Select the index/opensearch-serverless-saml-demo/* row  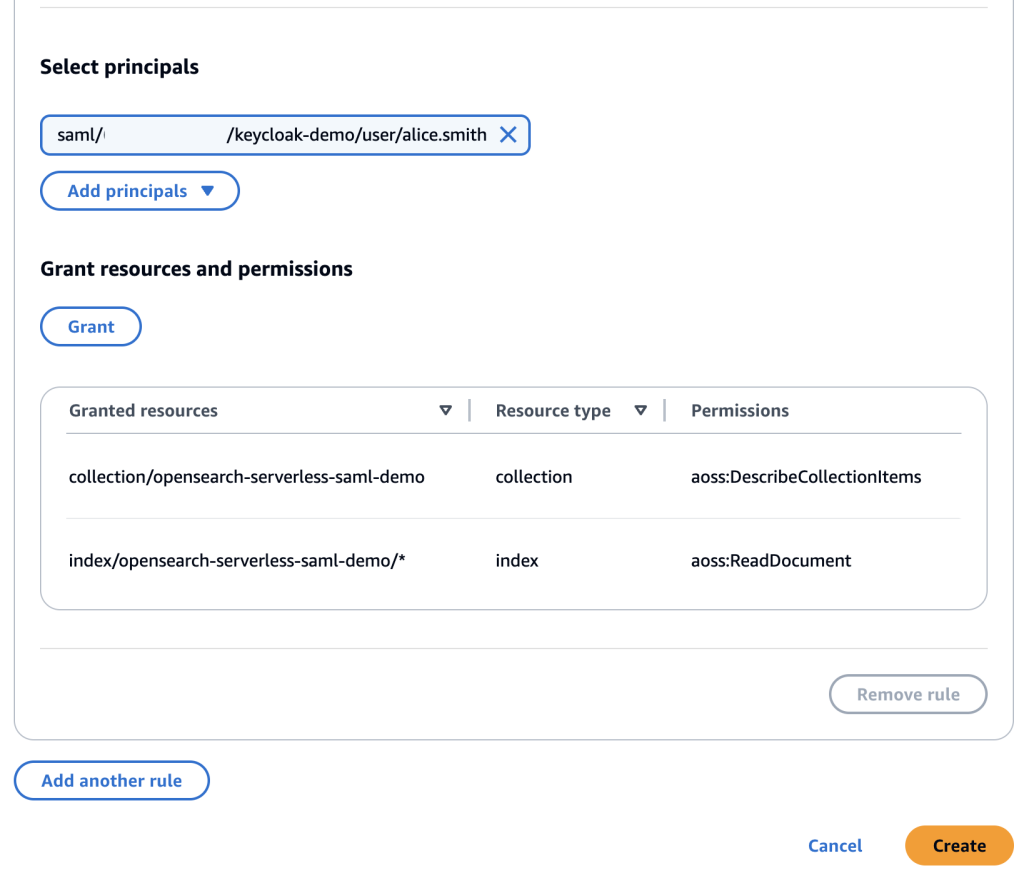coord(237,561)
